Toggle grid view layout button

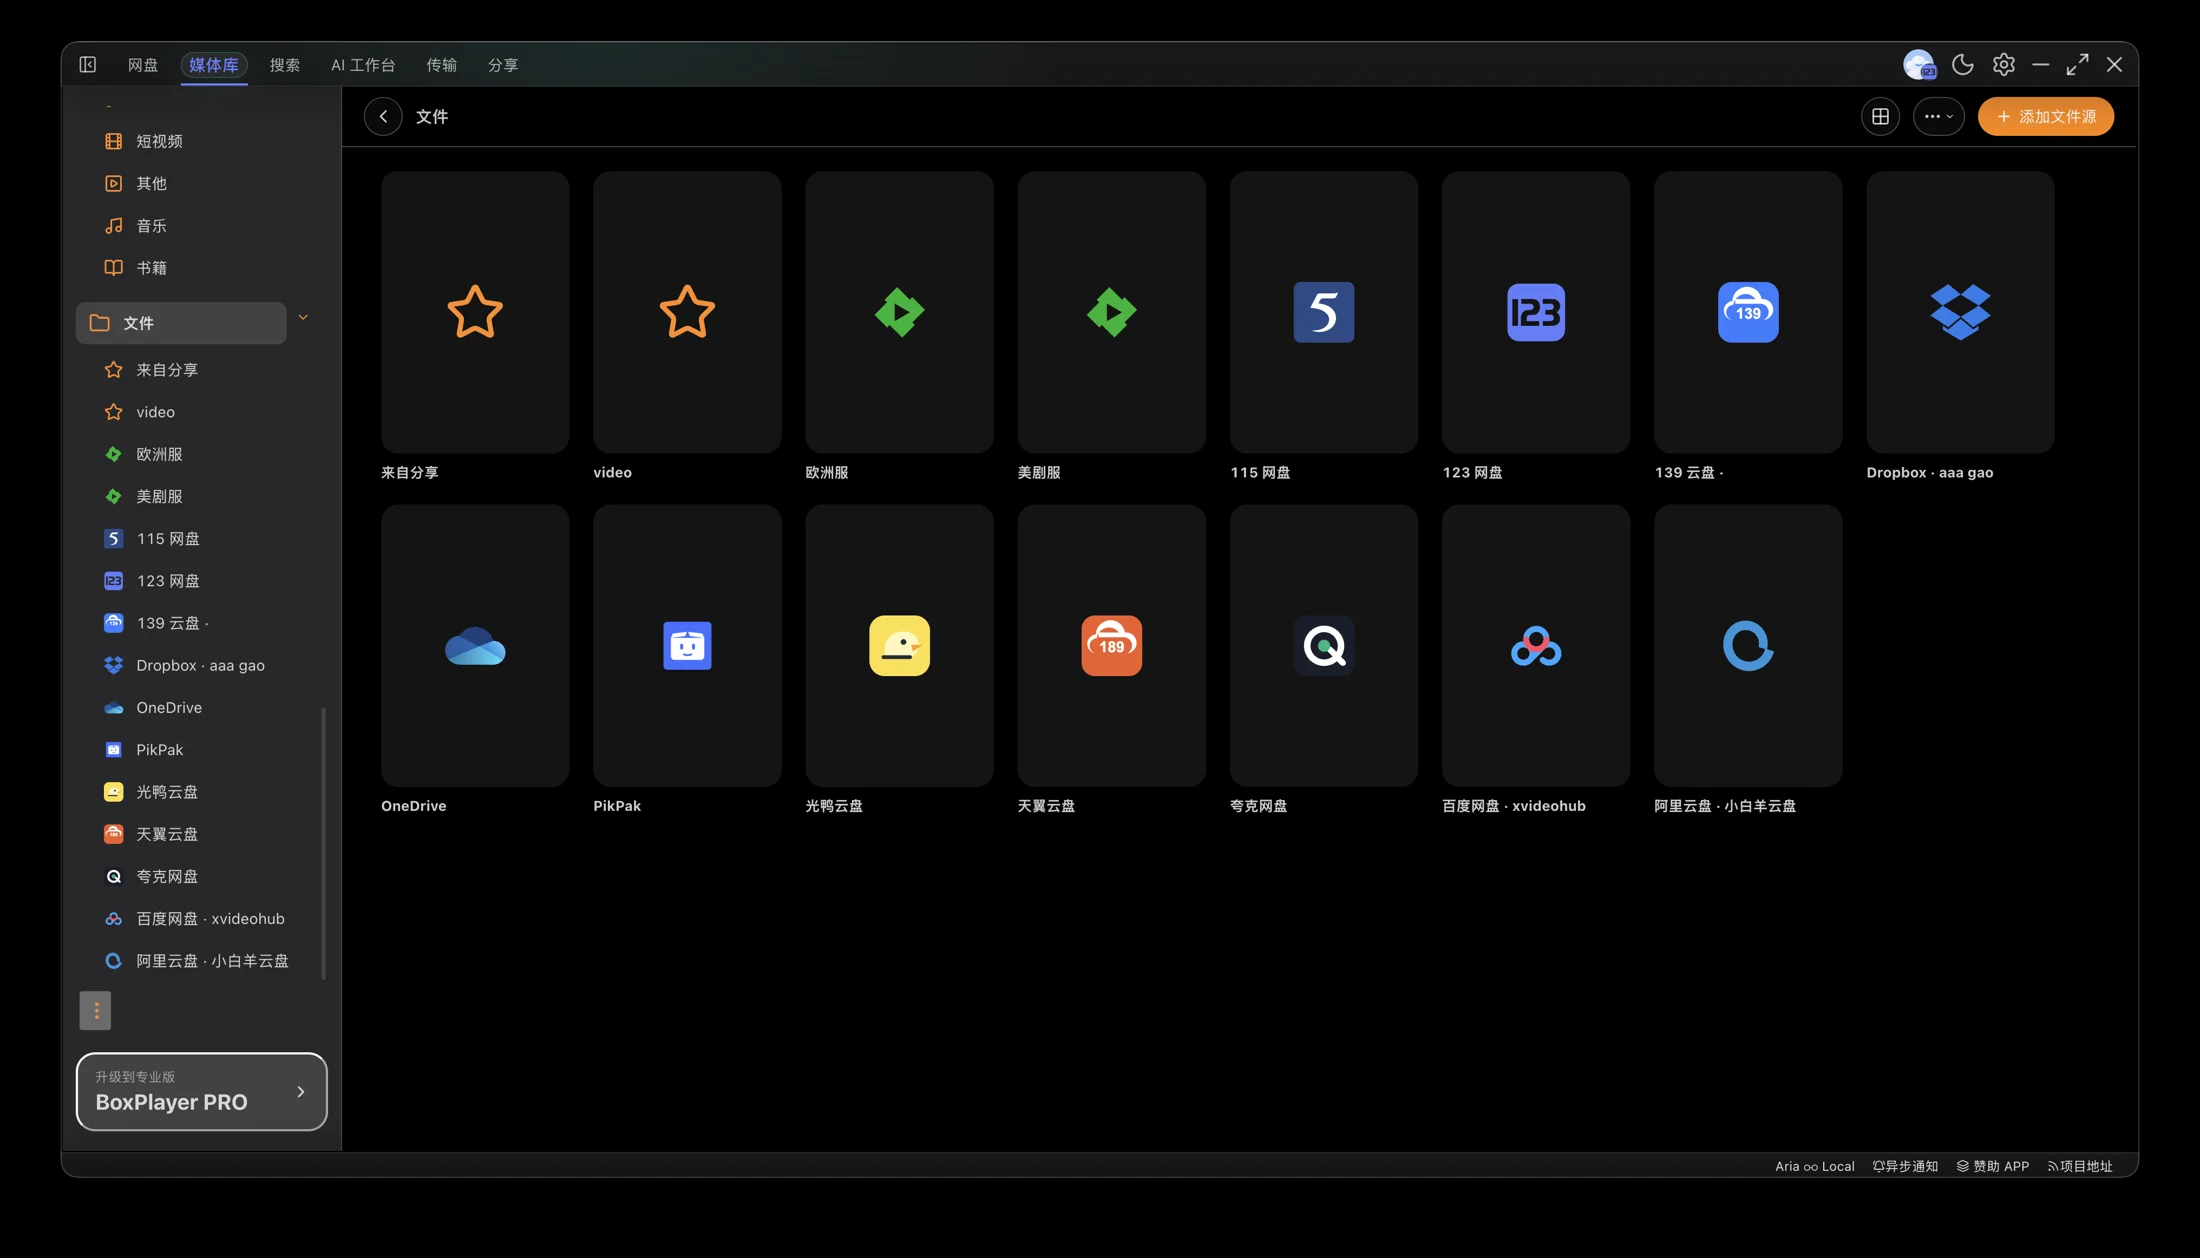1880,116
